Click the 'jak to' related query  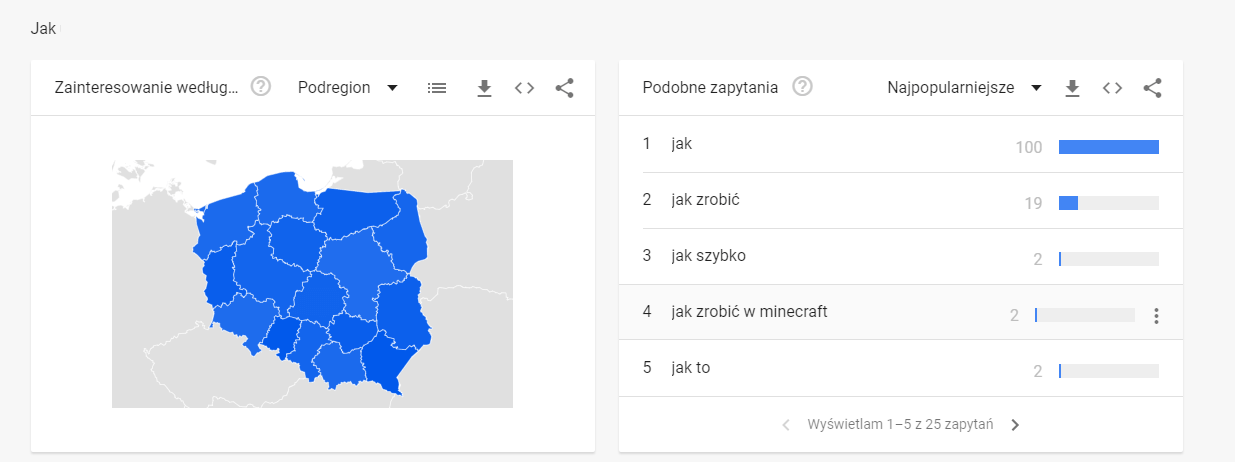(691, 368)
